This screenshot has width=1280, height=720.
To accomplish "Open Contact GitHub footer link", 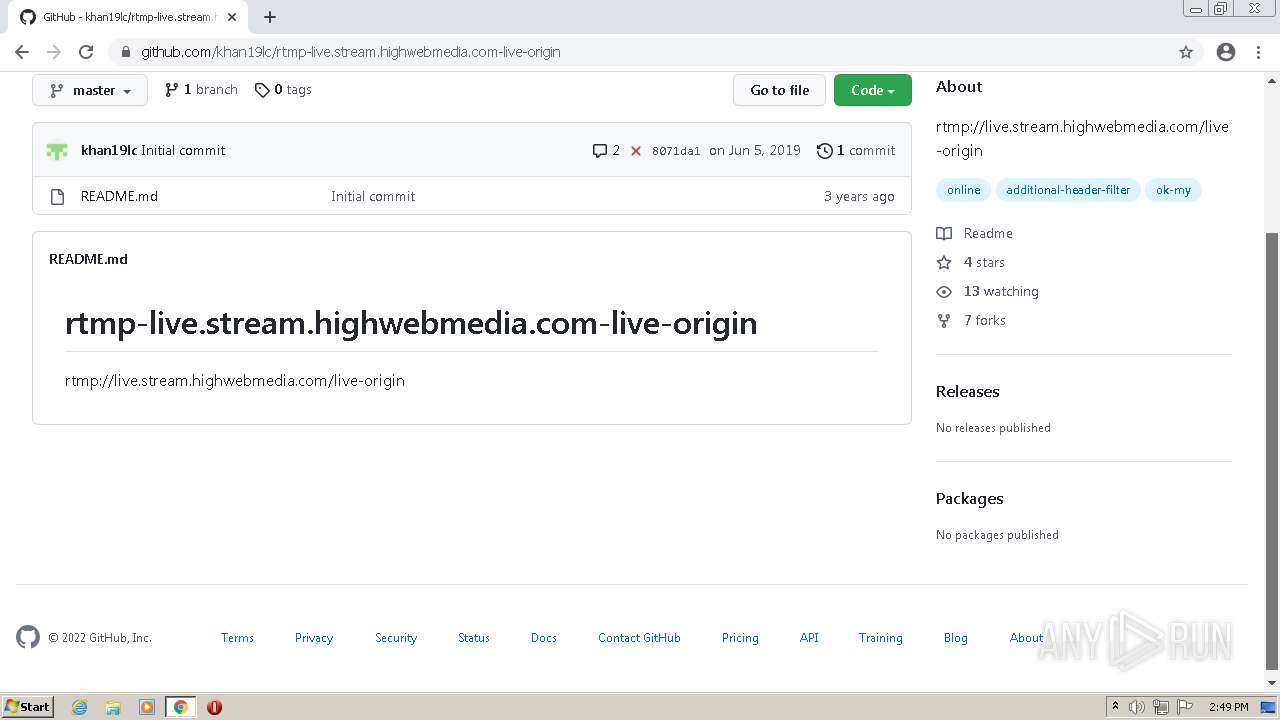I will pyautogui.click(x=639, y=638).
